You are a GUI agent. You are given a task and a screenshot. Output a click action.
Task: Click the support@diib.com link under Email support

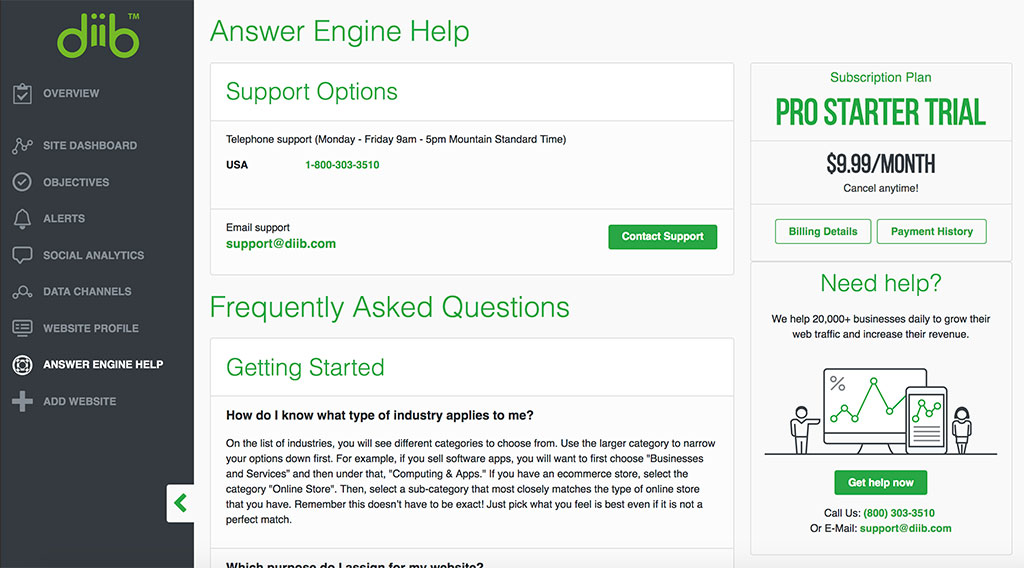point(281,244)
